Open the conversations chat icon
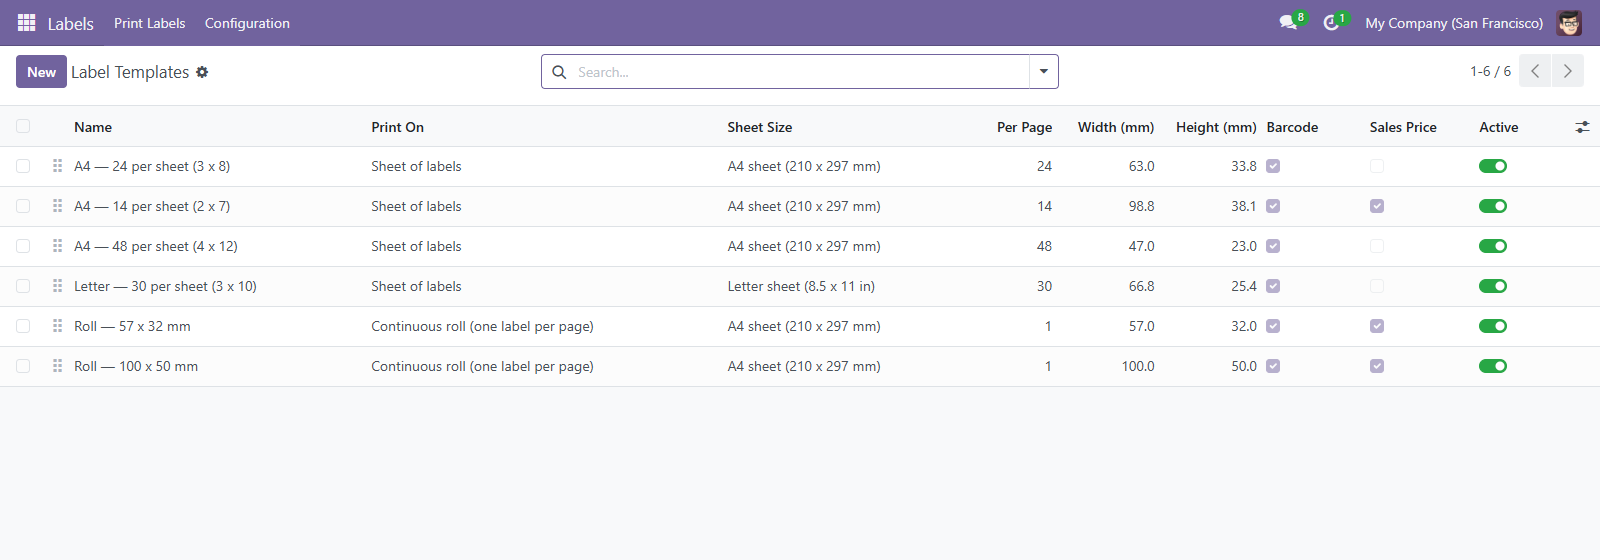1600x560 pixels. click(x=1288, y=23)
